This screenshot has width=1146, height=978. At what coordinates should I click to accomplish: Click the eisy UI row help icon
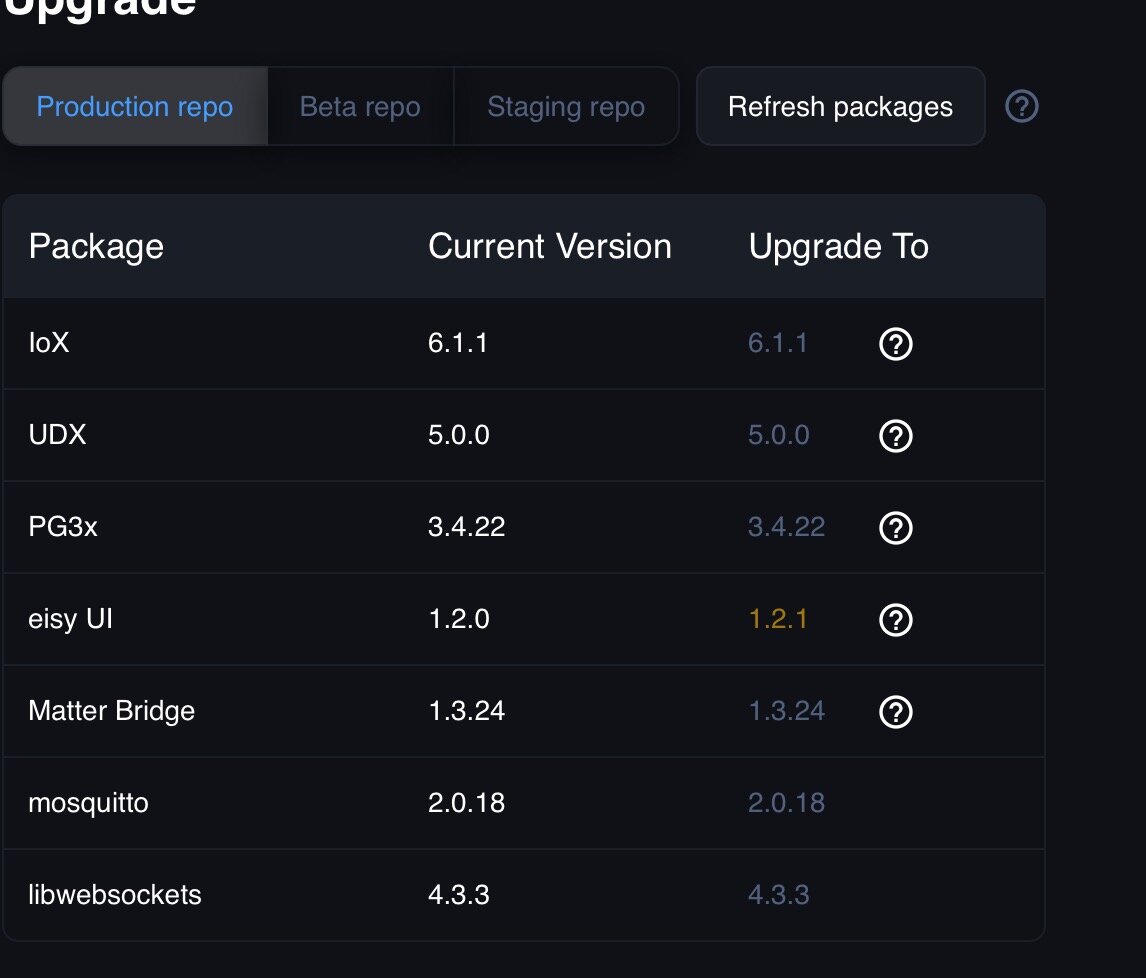pyautogui.click(x=895, y=620)
